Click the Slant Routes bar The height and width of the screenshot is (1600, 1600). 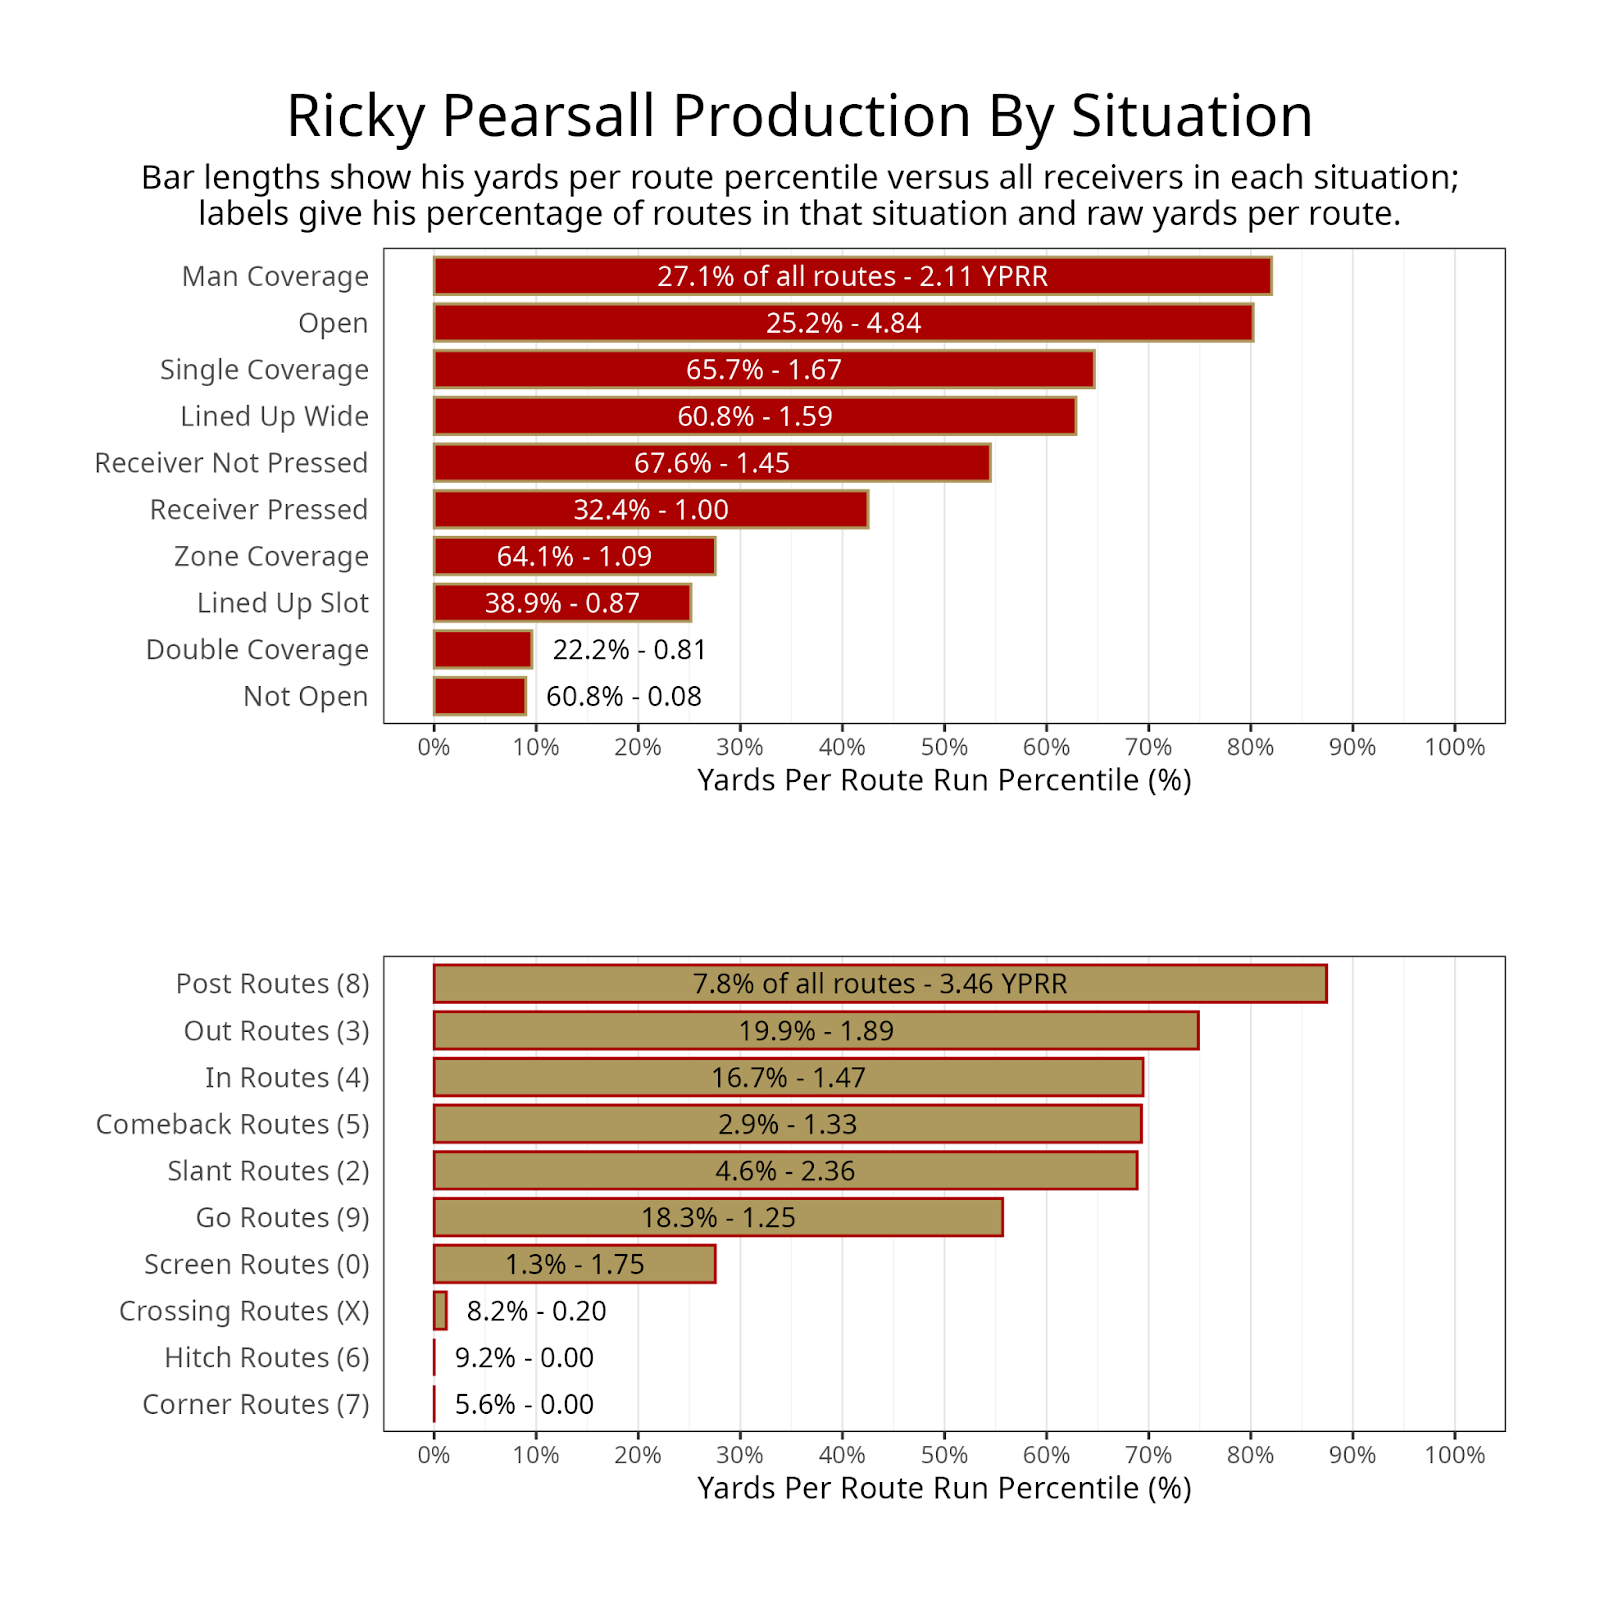coord(785,1171)
